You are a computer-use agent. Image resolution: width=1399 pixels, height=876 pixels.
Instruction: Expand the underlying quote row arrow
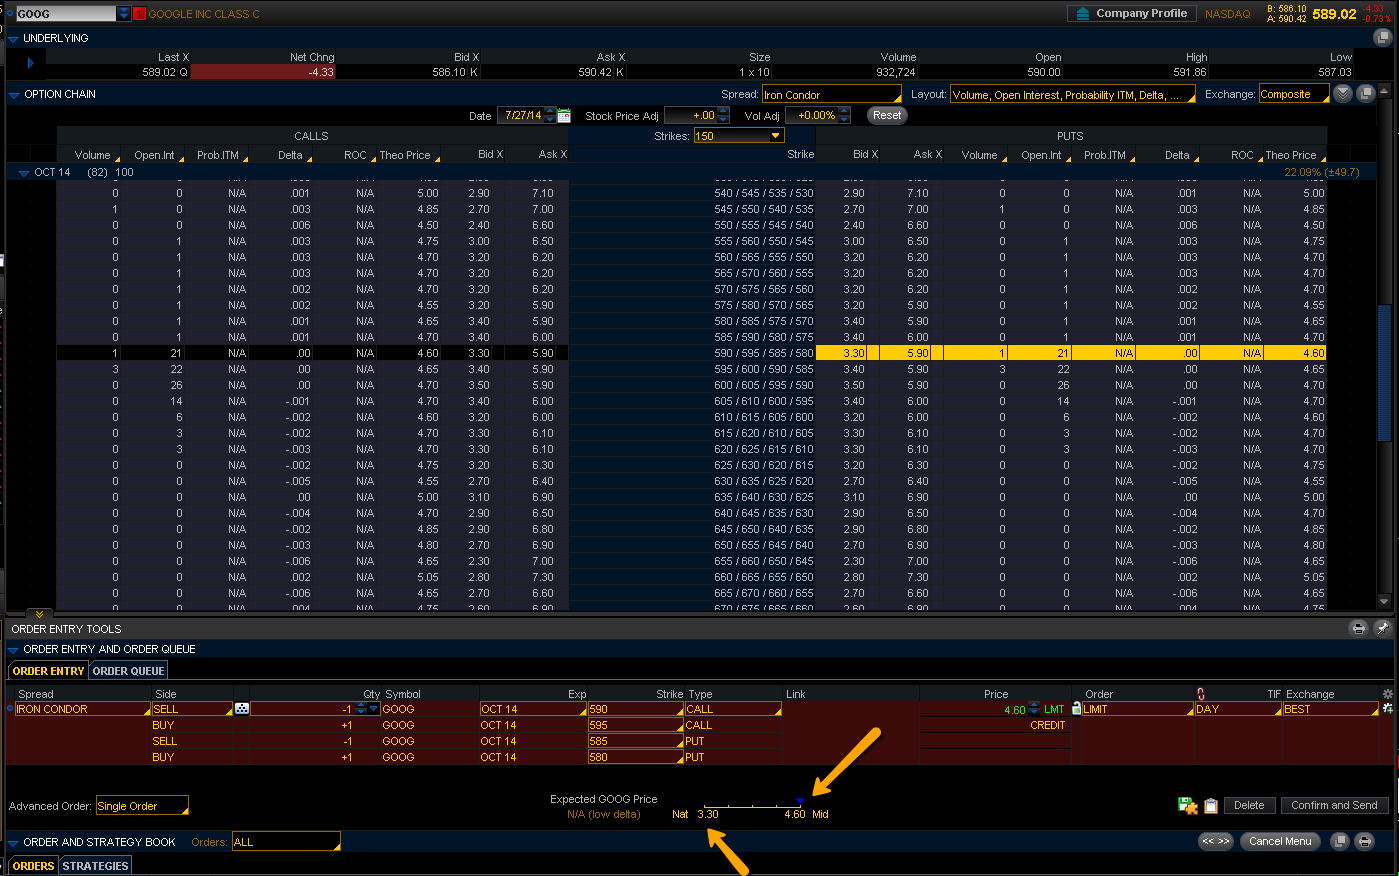[31, 63]
